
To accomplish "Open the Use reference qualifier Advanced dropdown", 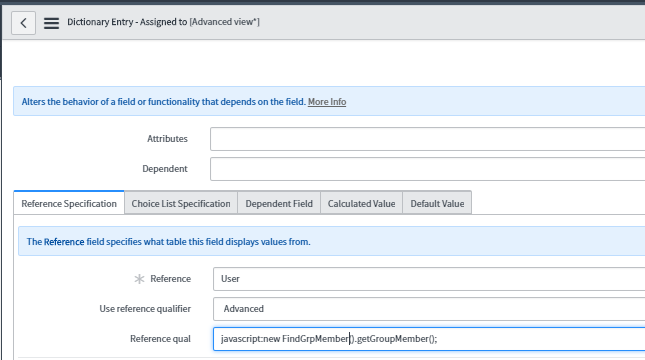I will (429, 309).
